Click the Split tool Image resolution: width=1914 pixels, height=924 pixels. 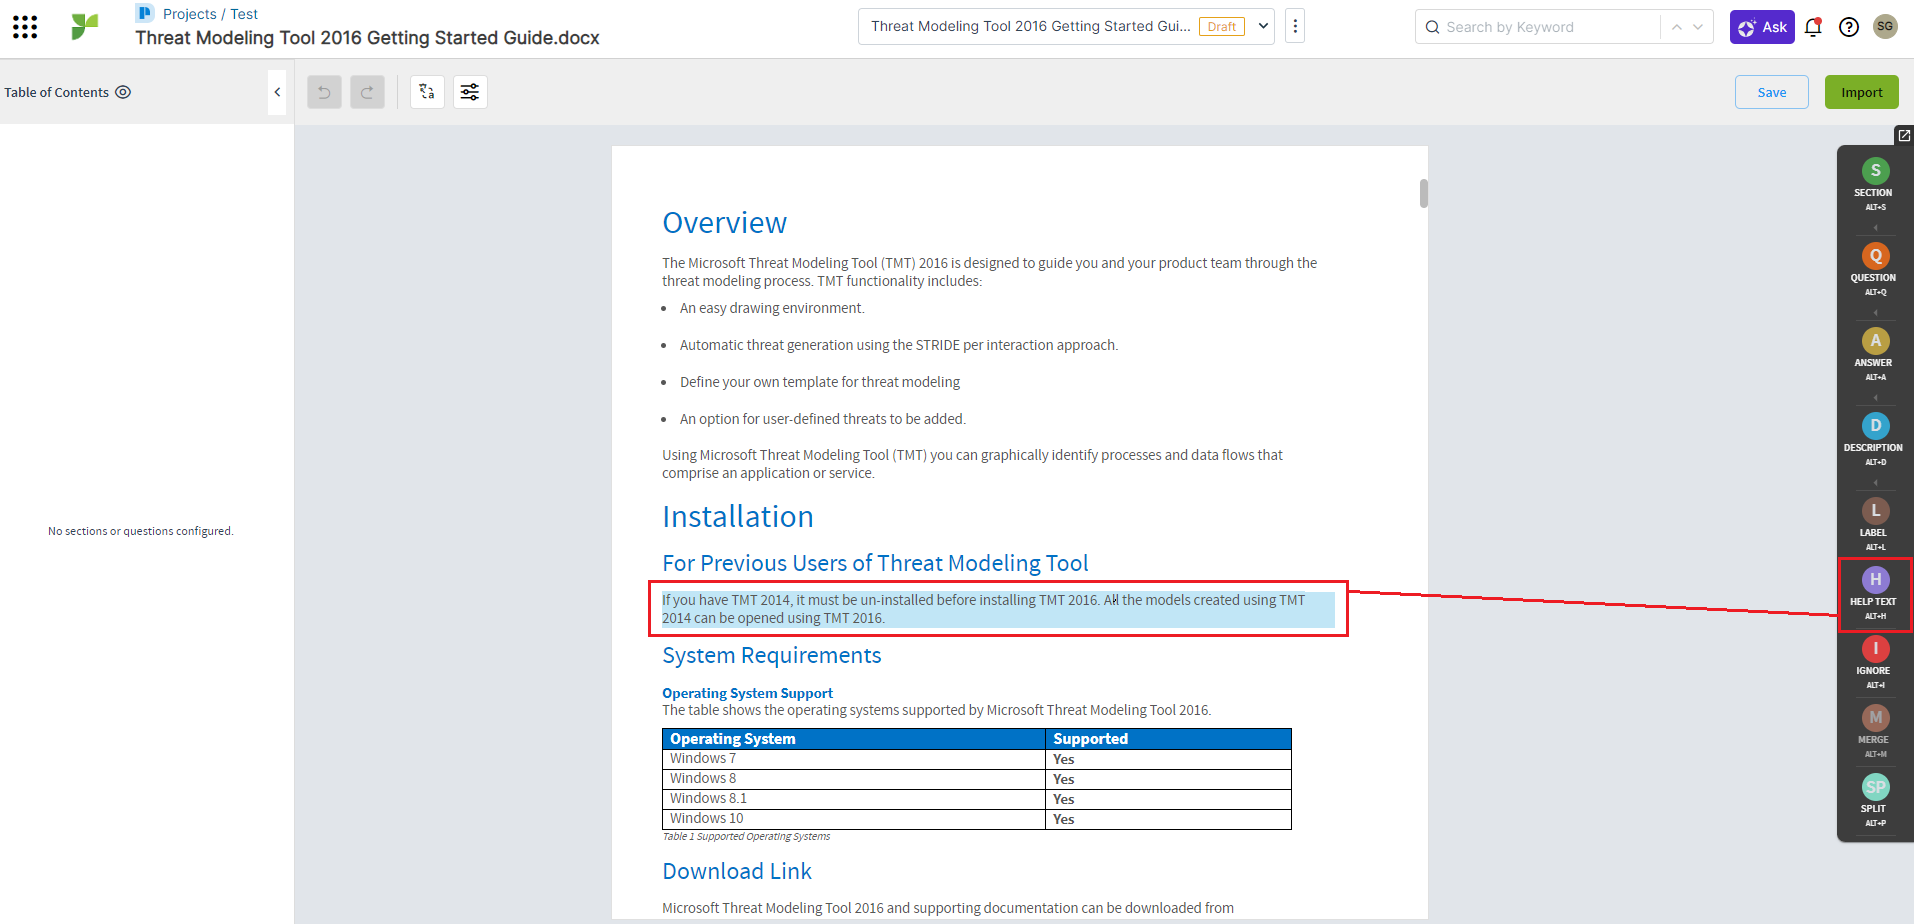click(x=1875, y=800)
